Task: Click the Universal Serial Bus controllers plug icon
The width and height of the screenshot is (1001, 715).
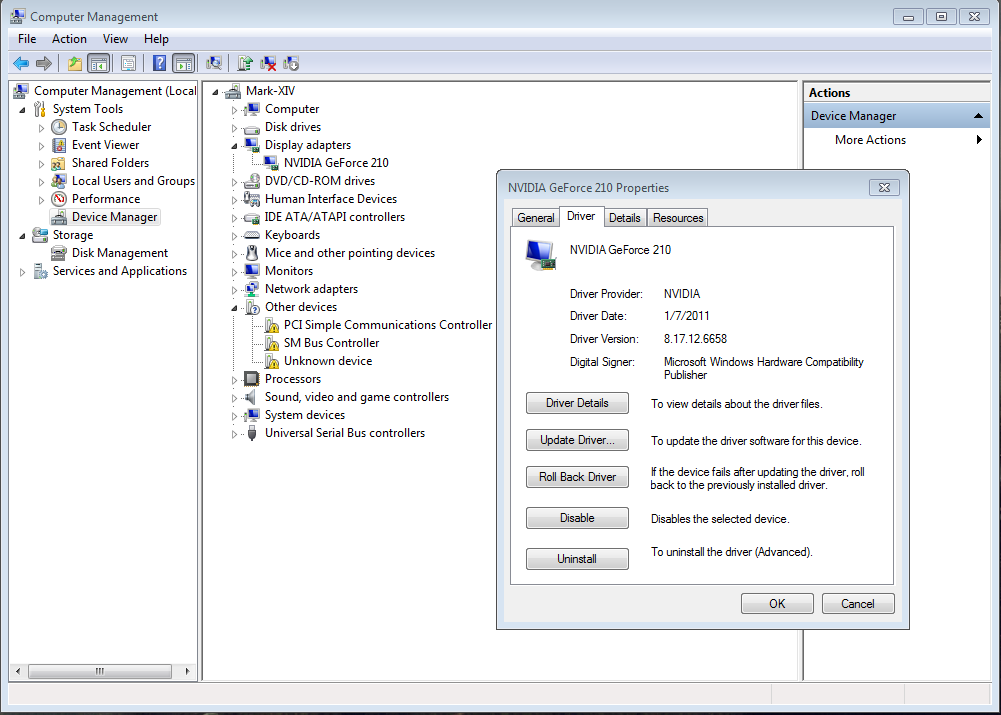Action: point(252,433)
